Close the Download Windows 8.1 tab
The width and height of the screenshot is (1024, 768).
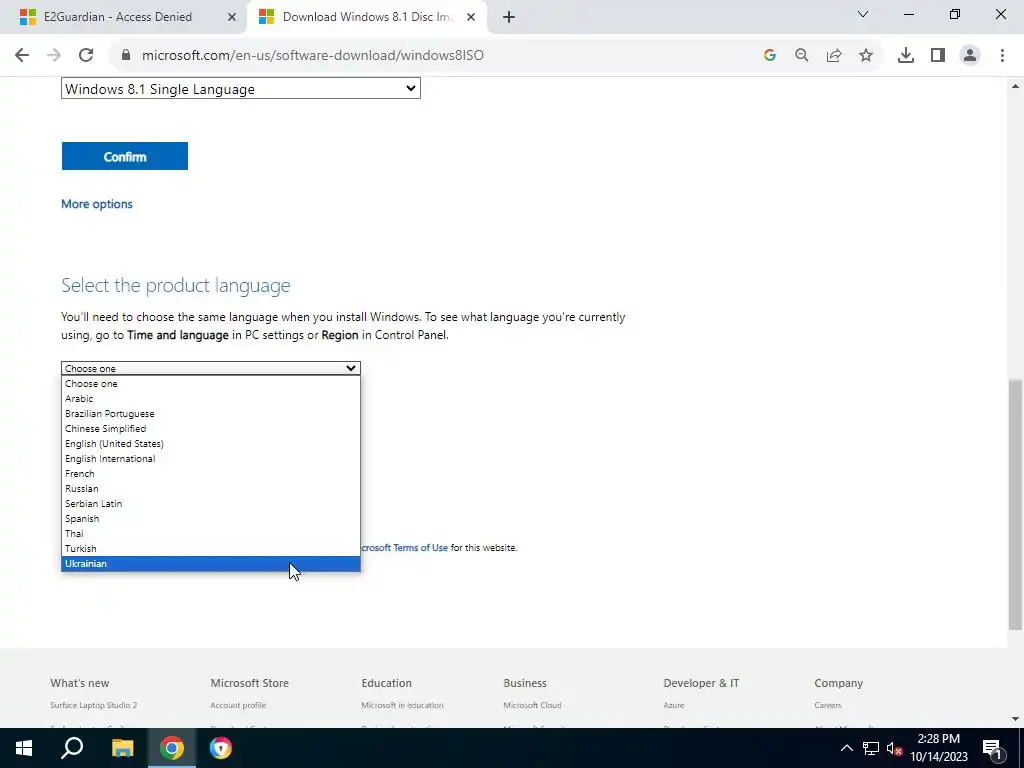pyautogui.click(x=471, y=17)
